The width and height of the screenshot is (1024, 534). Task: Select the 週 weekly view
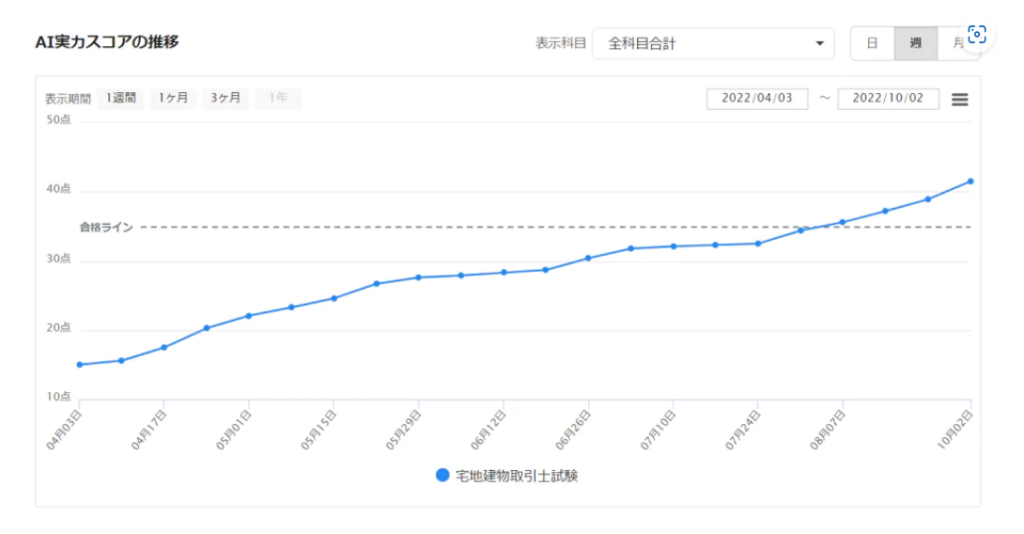915,43
